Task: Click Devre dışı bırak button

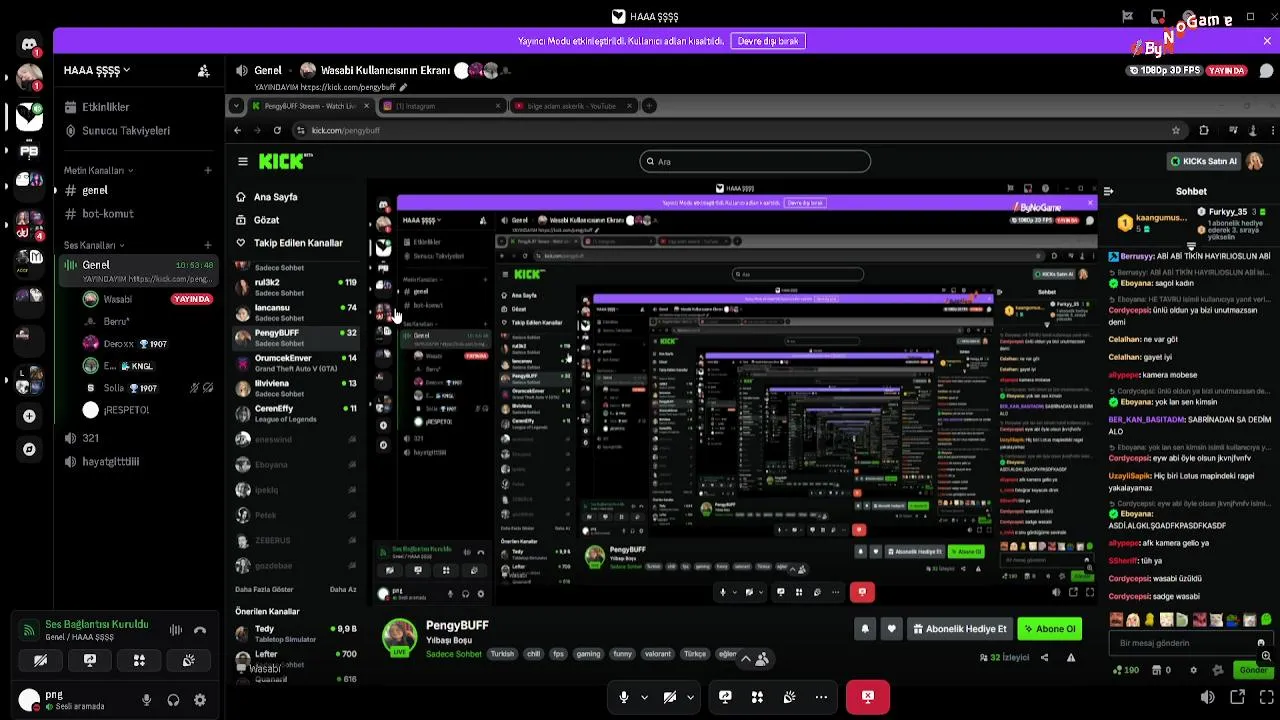Action: coord(768,41)
